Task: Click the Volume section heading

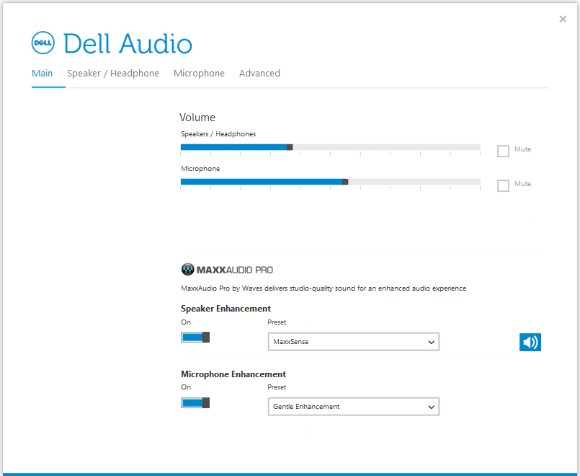Action: coord(197,117)
